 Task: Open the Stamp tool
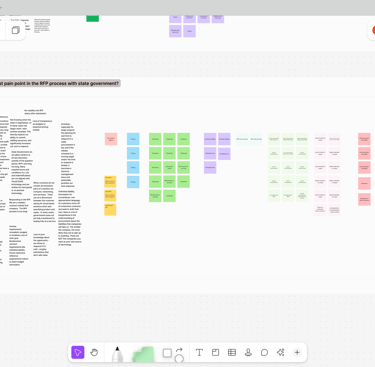tap(248, 352)
